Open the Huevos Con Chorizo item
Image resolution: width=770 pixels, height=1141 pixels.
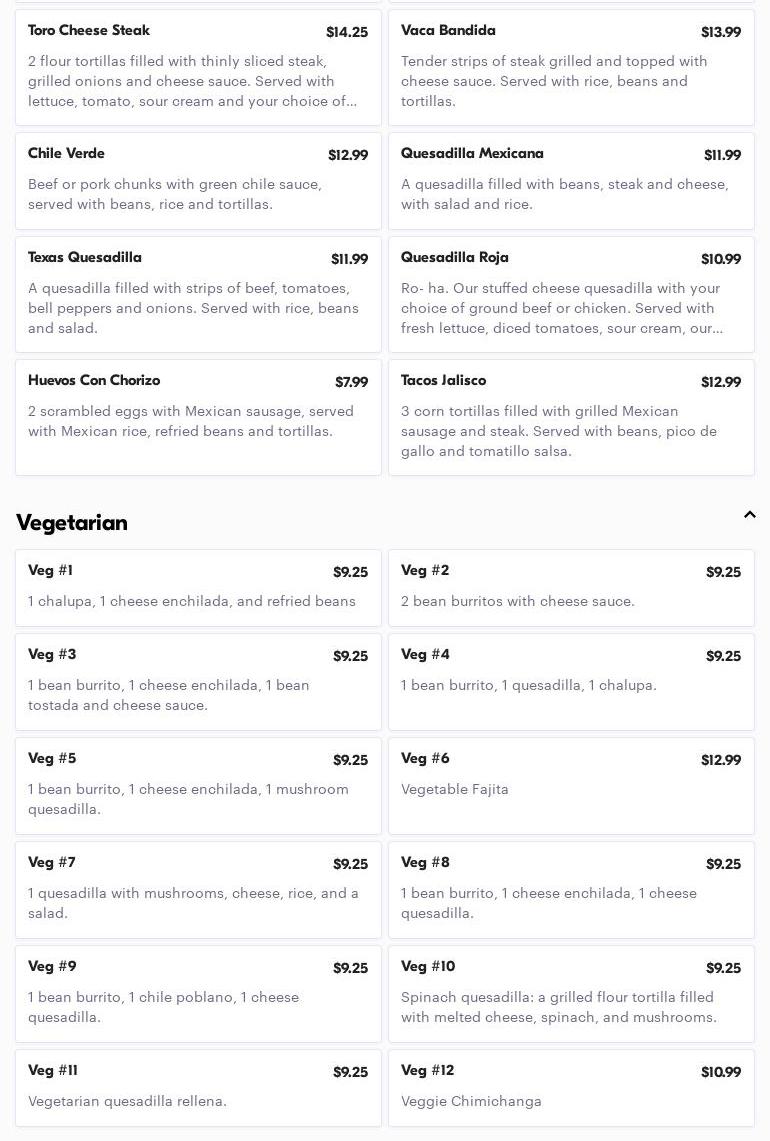[x=198, y=417]
